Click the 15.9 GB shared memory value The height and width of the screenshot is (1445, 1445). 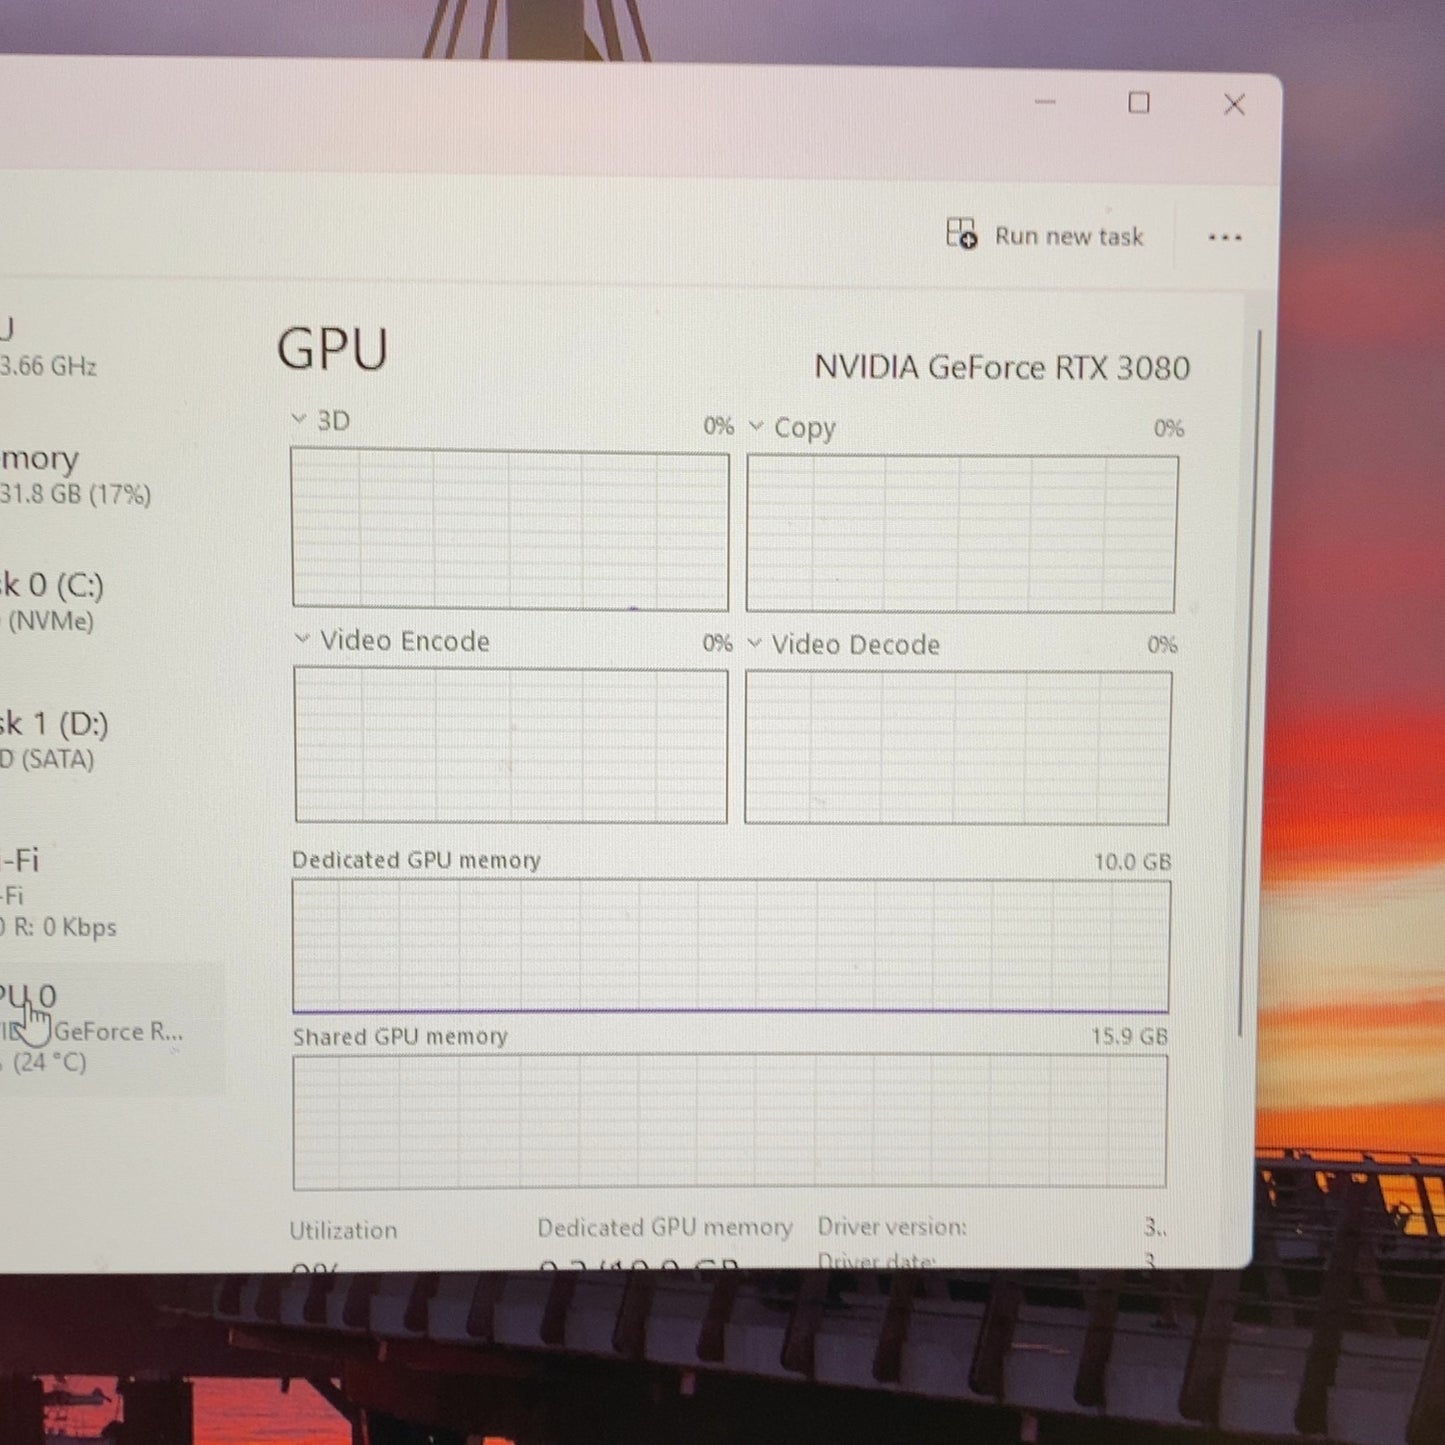pos(1129,1036)
